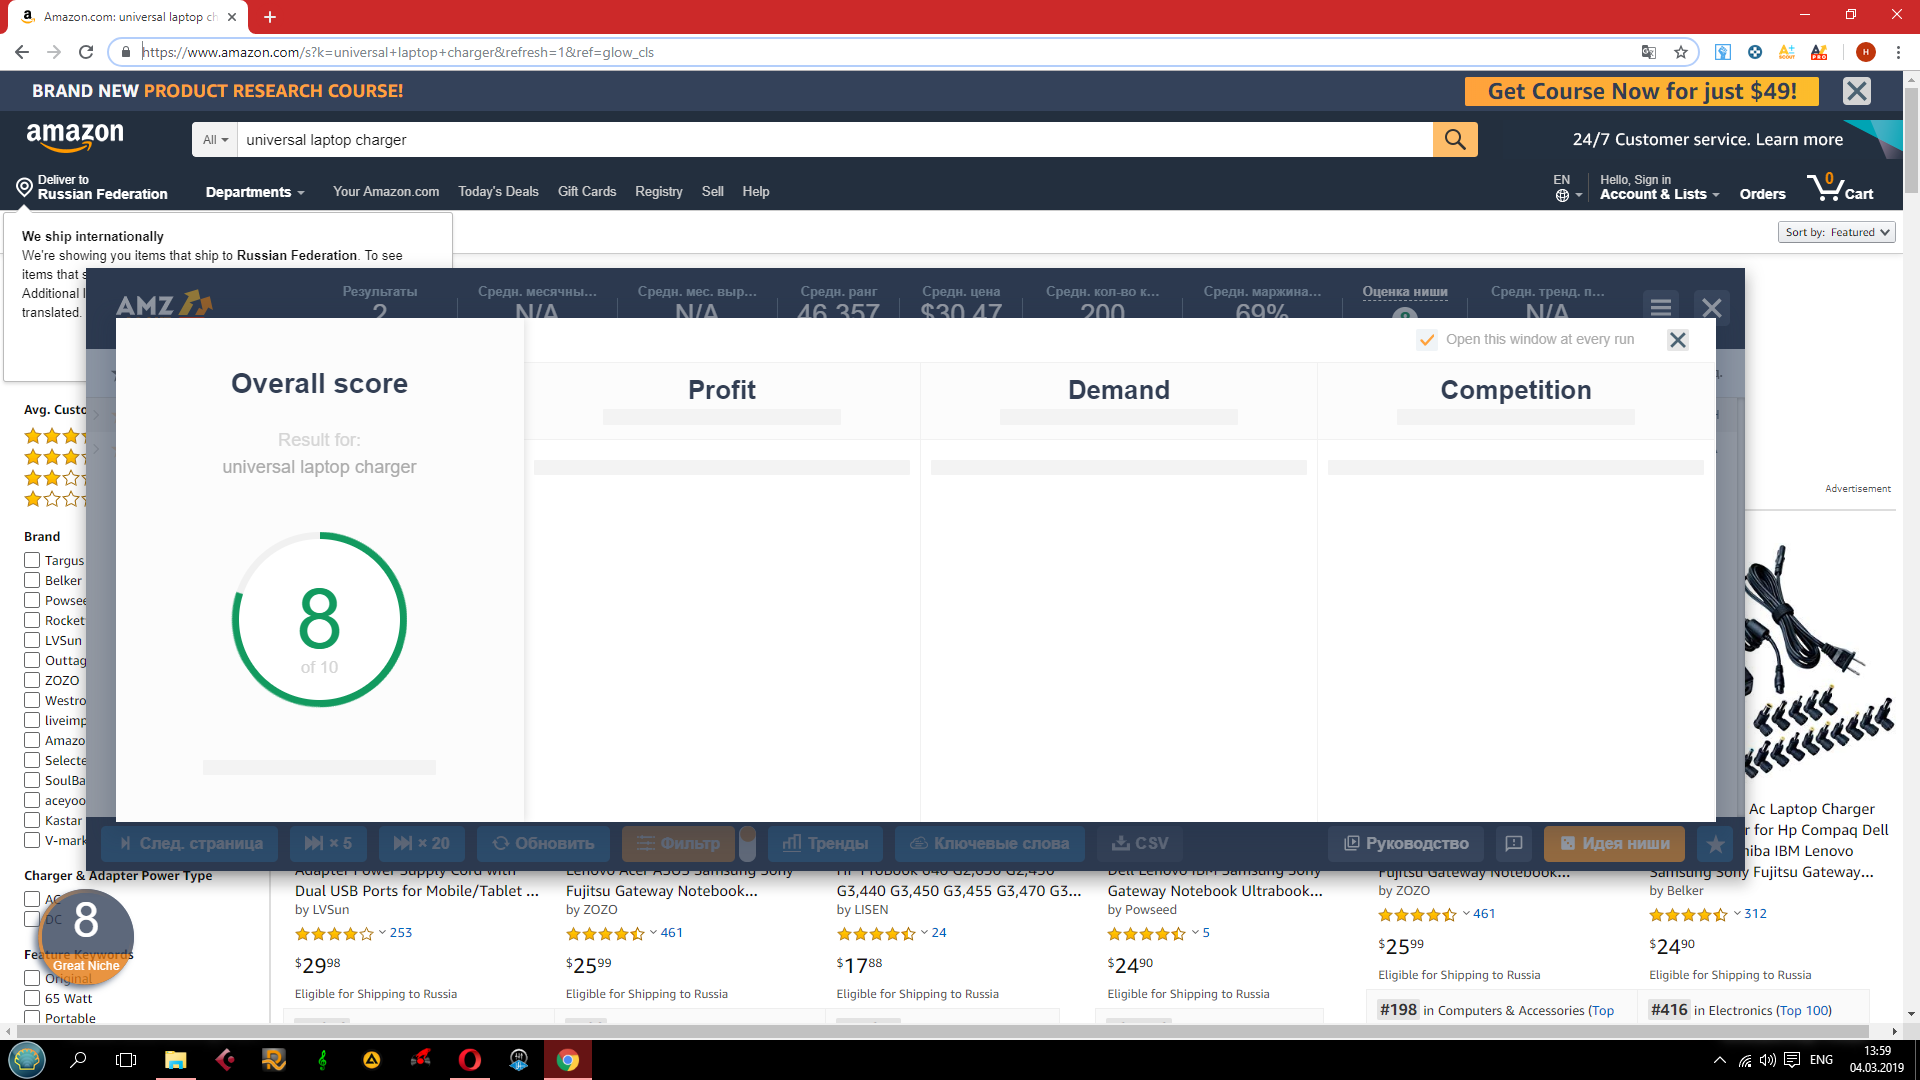Check the Targus brand filter

pyautogui.click(x=32, y=560)
